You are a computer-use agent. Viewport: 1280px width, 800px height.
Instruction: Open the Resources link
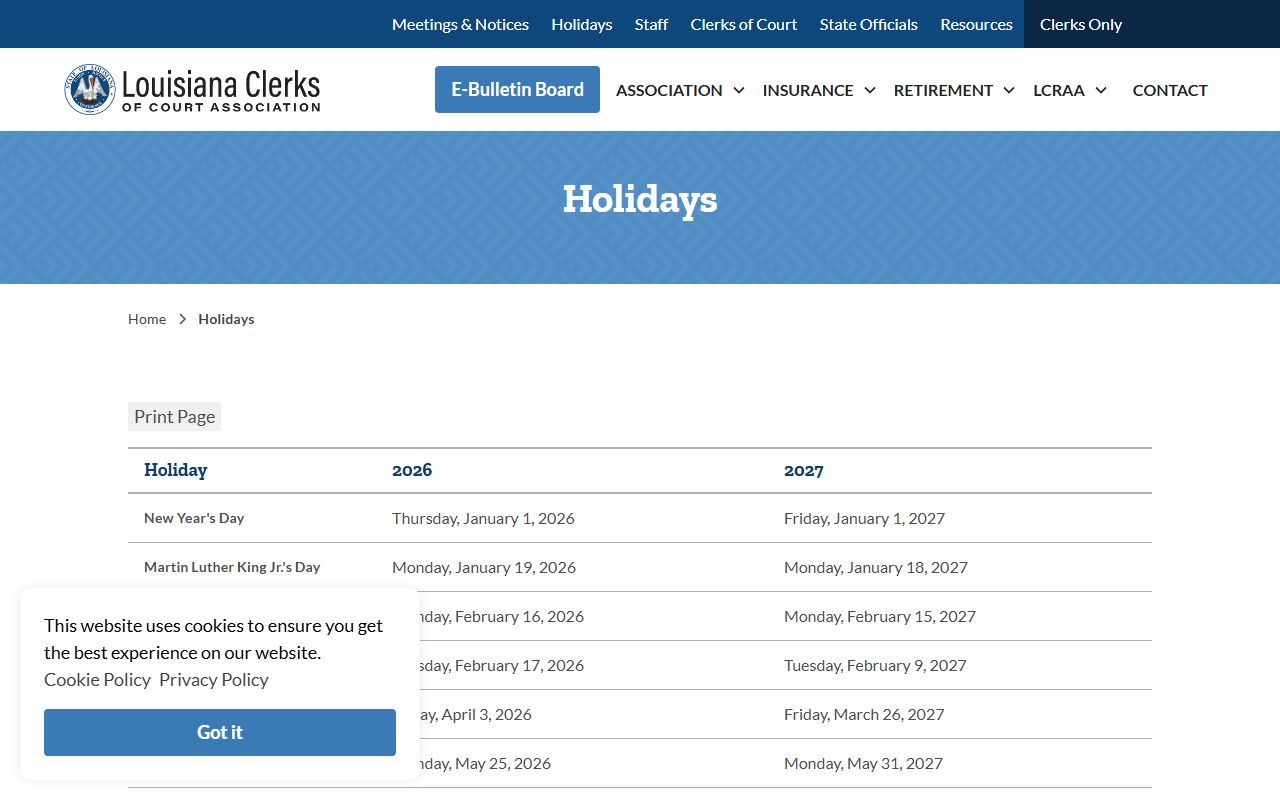pos(976,24)
